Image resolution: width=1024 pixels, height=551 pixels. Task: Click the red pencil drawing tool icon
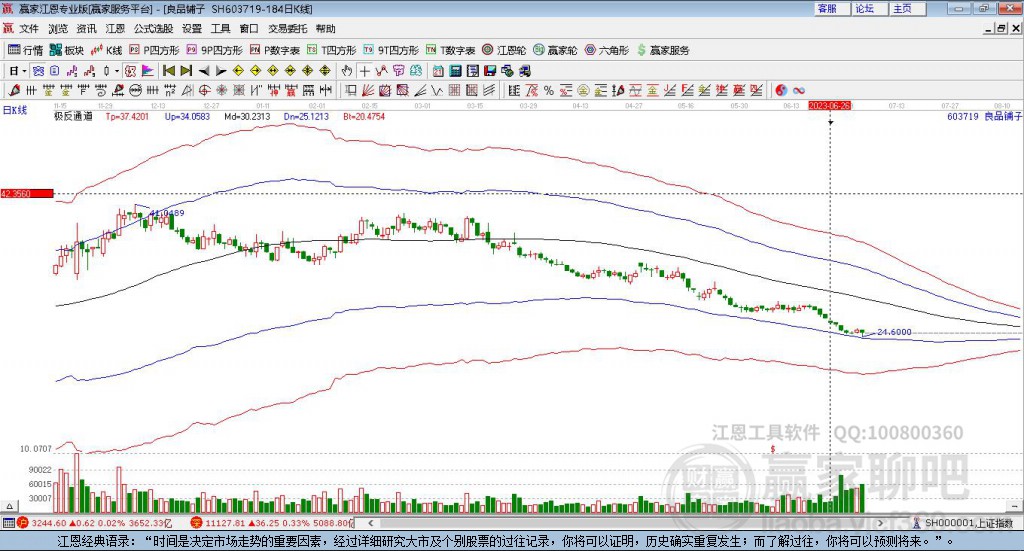[14, 90]
